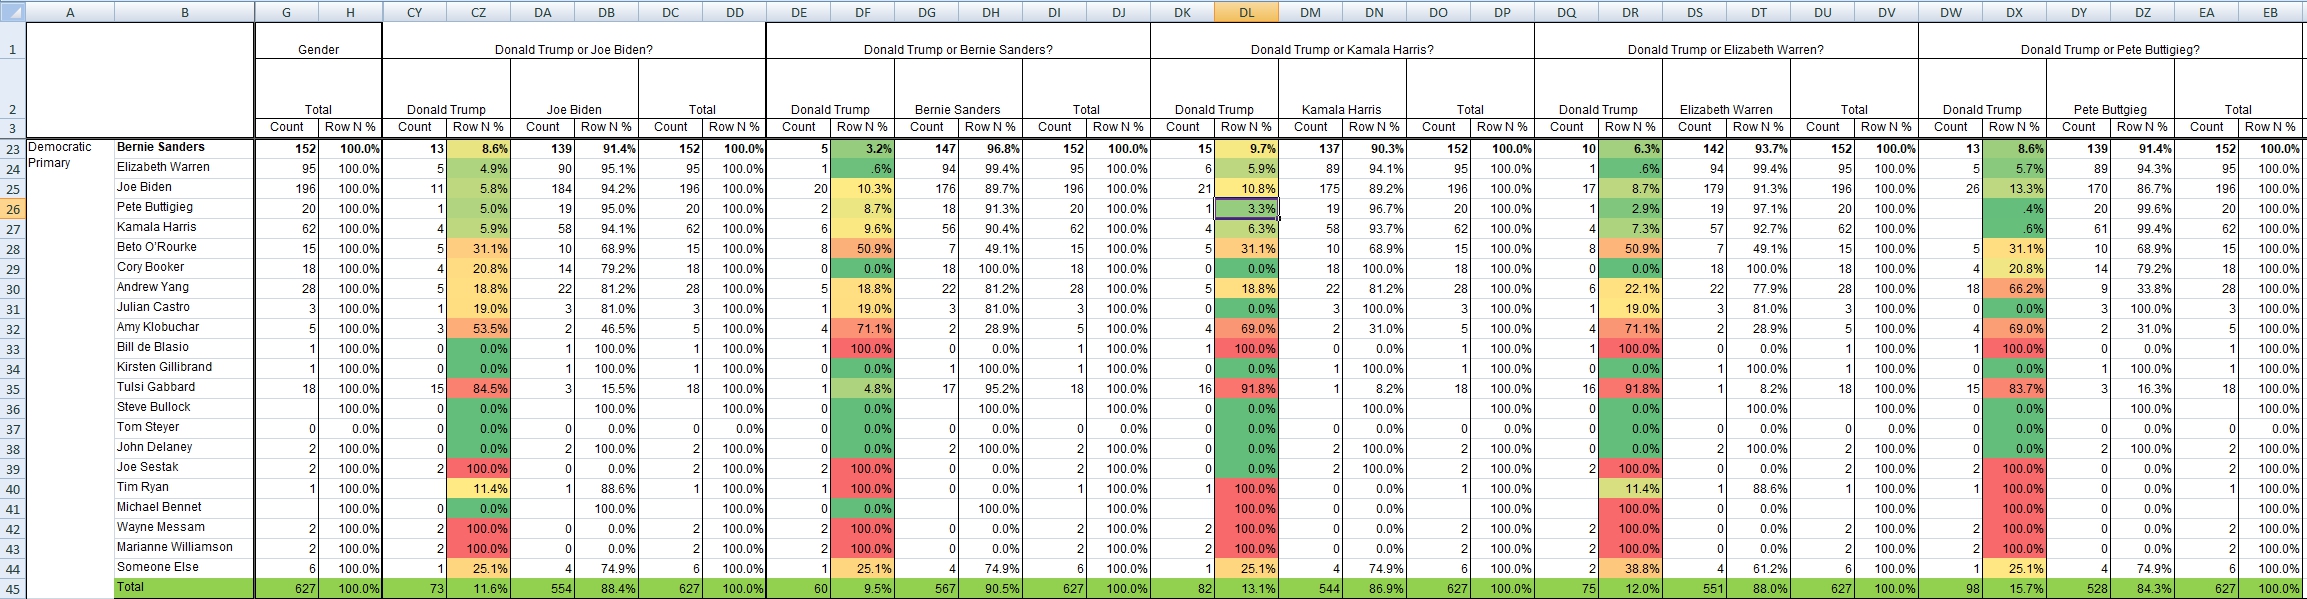This screenshot has width=2307, height=599.
Task: Click the 9.5% cell in Total row
Action: pyautogui.click(x=862, y=589)
